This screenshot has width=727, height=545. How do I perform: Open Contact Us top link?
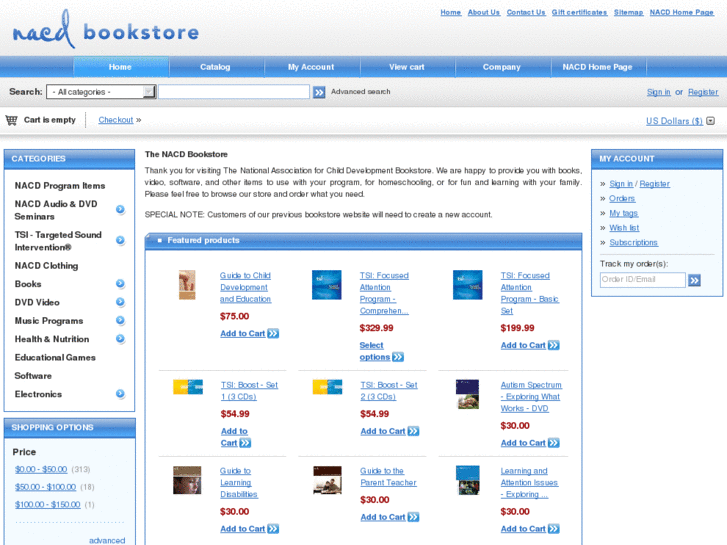point(526,13)
